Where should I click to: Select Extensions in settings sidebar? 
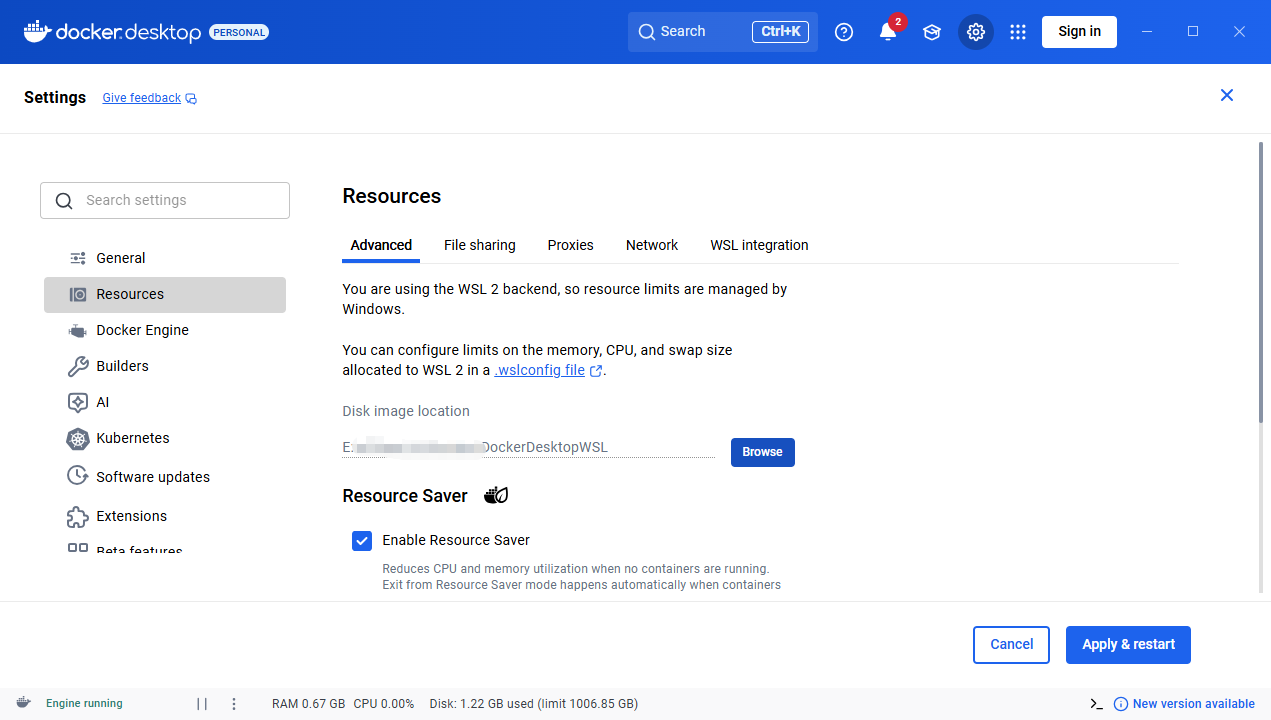165,516
